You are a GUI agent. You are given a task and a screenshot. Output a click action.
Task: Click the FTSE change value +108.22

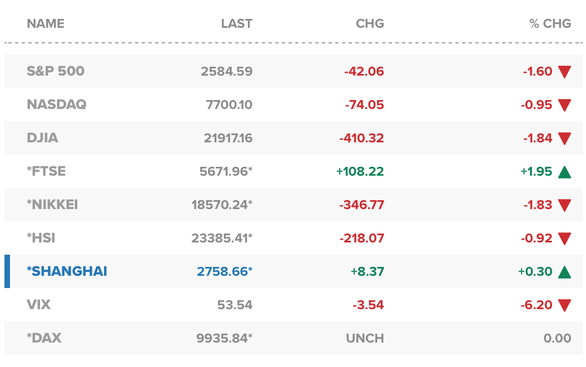tap(360, 172)
